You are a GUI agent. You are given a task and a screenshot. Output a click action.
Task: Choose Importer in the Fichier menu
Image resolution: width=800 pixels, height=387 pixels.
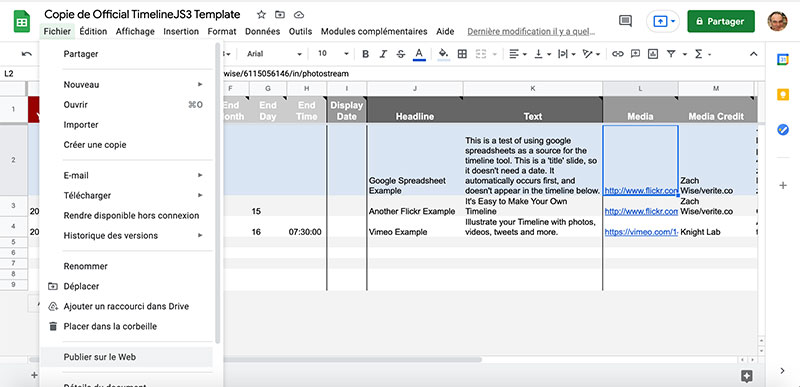tap(126, 124)
